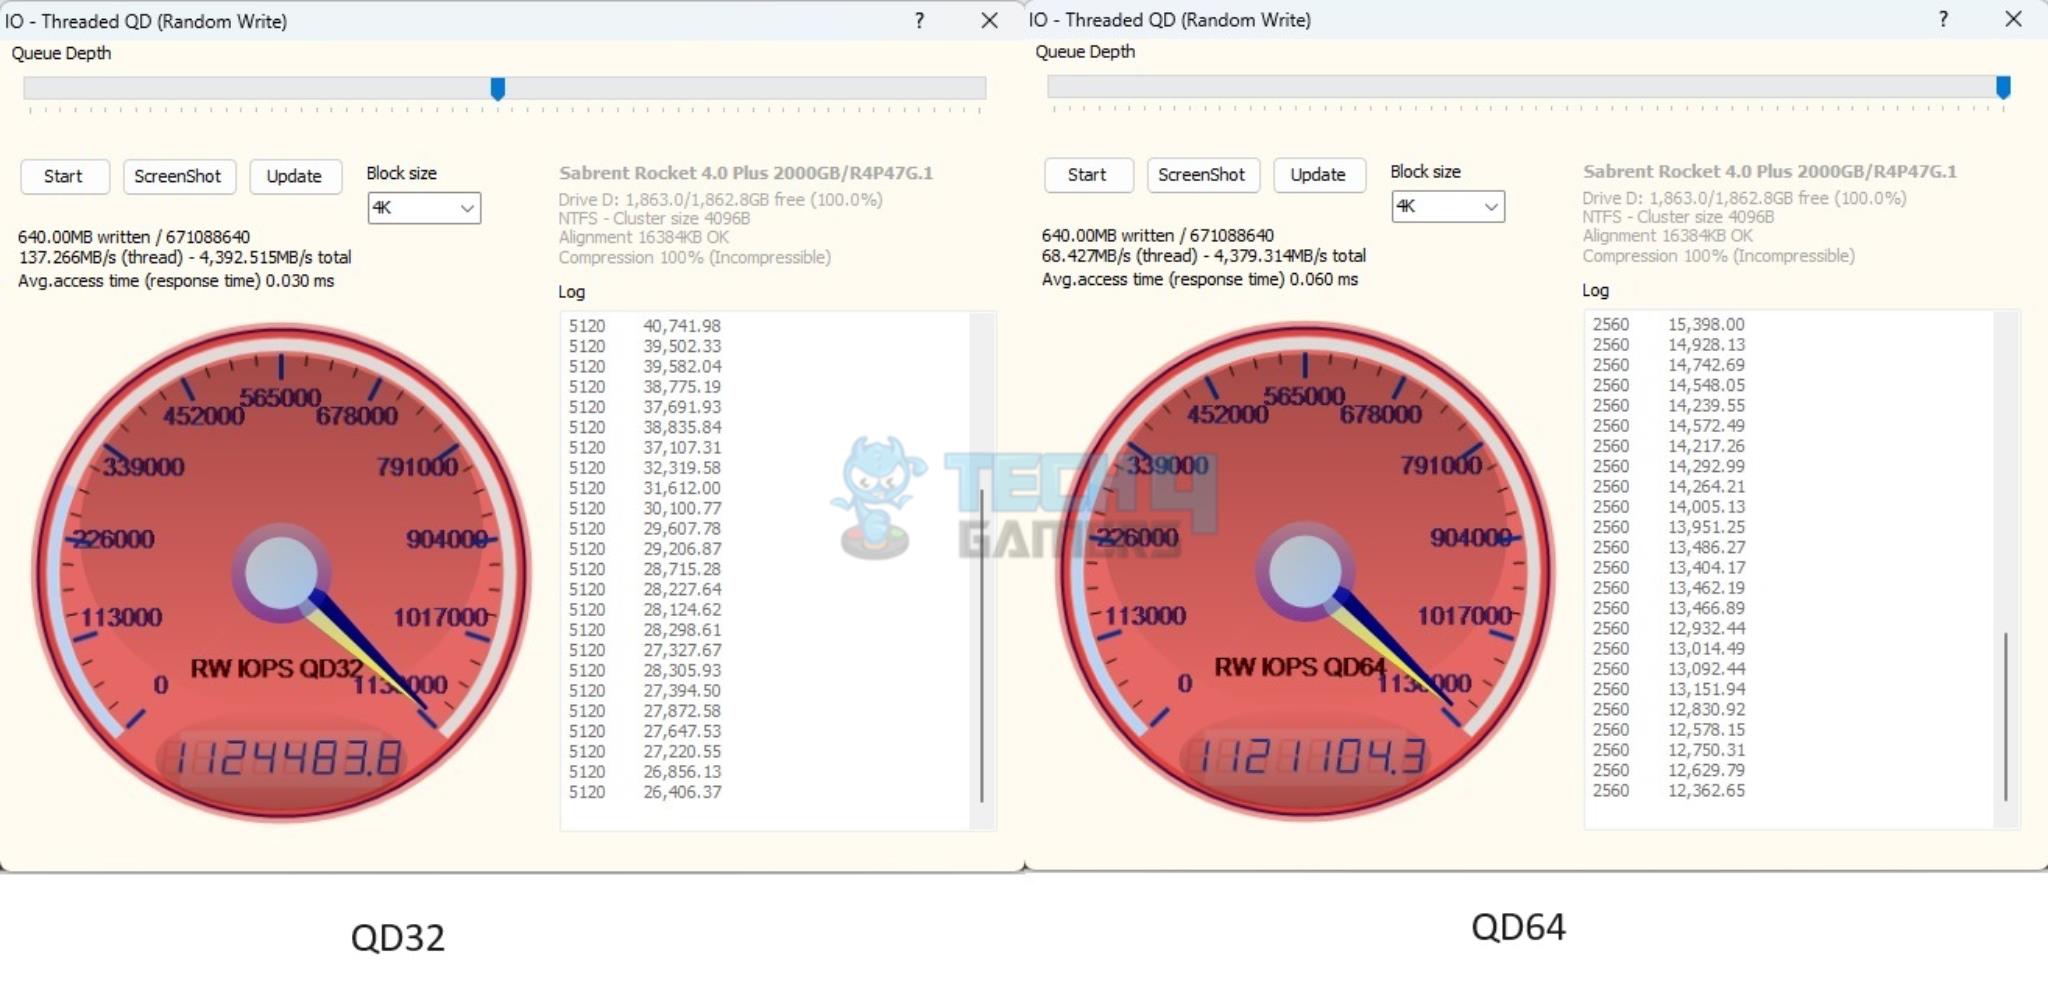2048x996 pixels.
Task: Click help question mark in QD32 window
Action: click(x=919, y=21)
